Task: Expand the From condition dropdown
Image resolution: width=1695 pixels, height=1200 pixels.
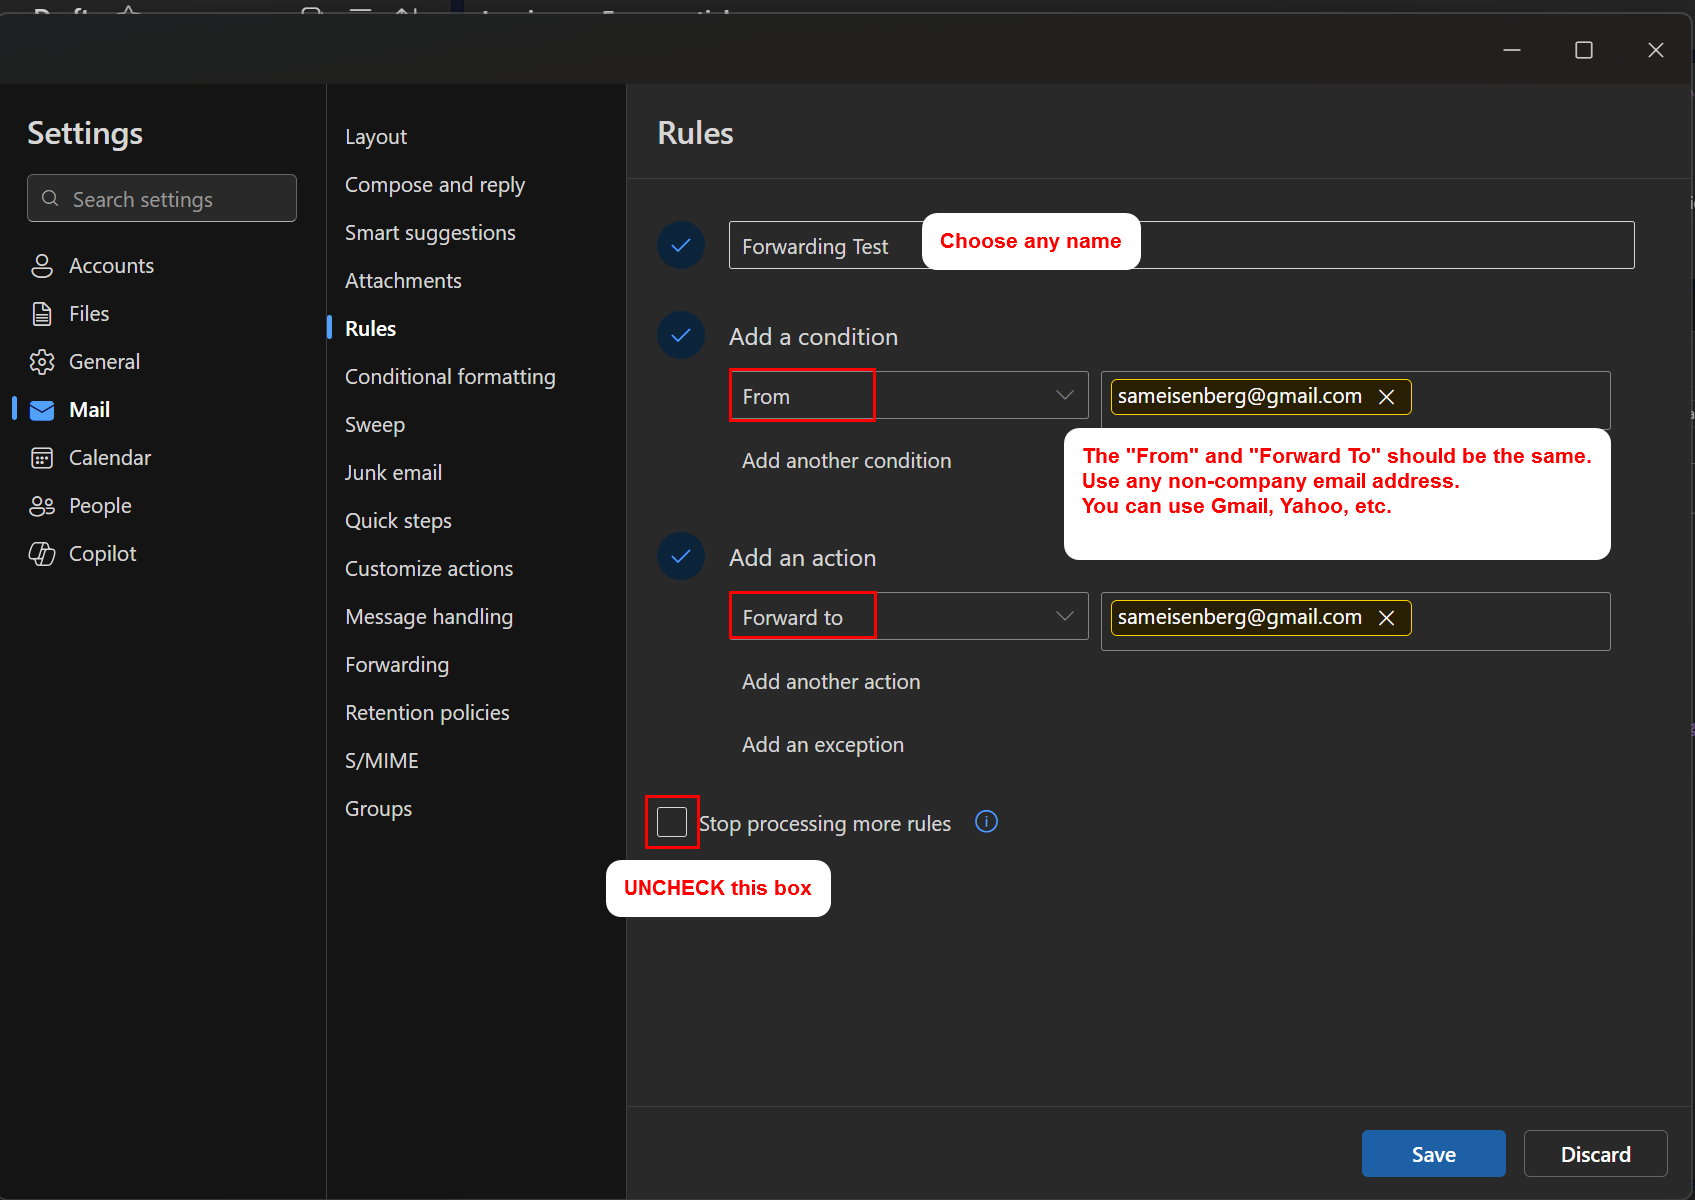Action: [x=1064, y=396]
